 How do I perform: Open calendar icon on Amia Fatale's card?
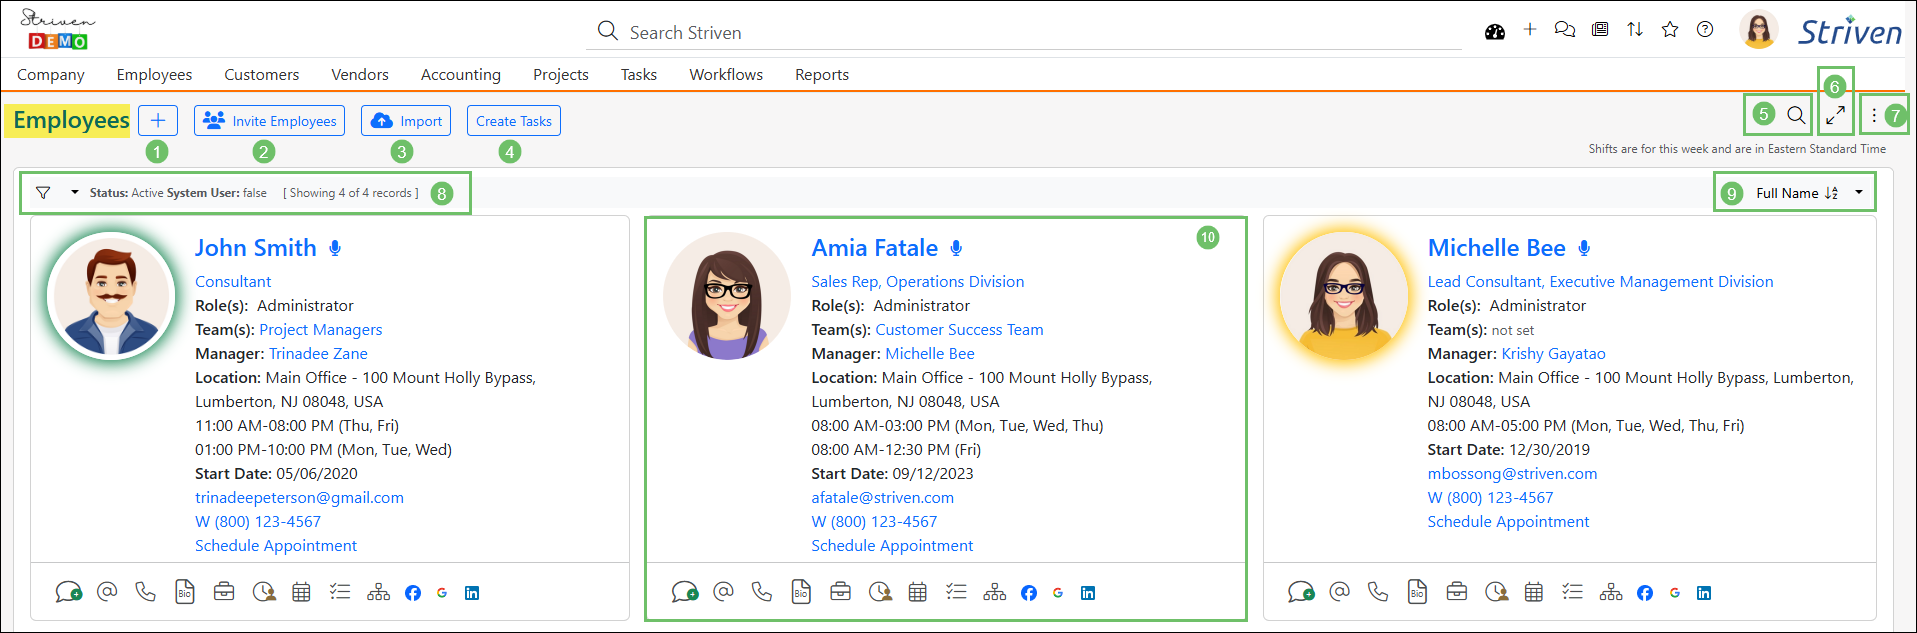point(918,592)
